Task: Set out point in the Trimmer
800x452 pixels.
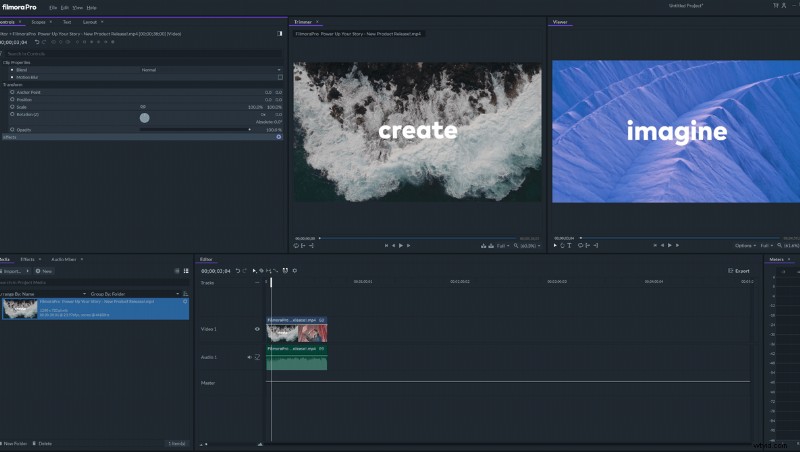Action: click(x=311, y=245)
